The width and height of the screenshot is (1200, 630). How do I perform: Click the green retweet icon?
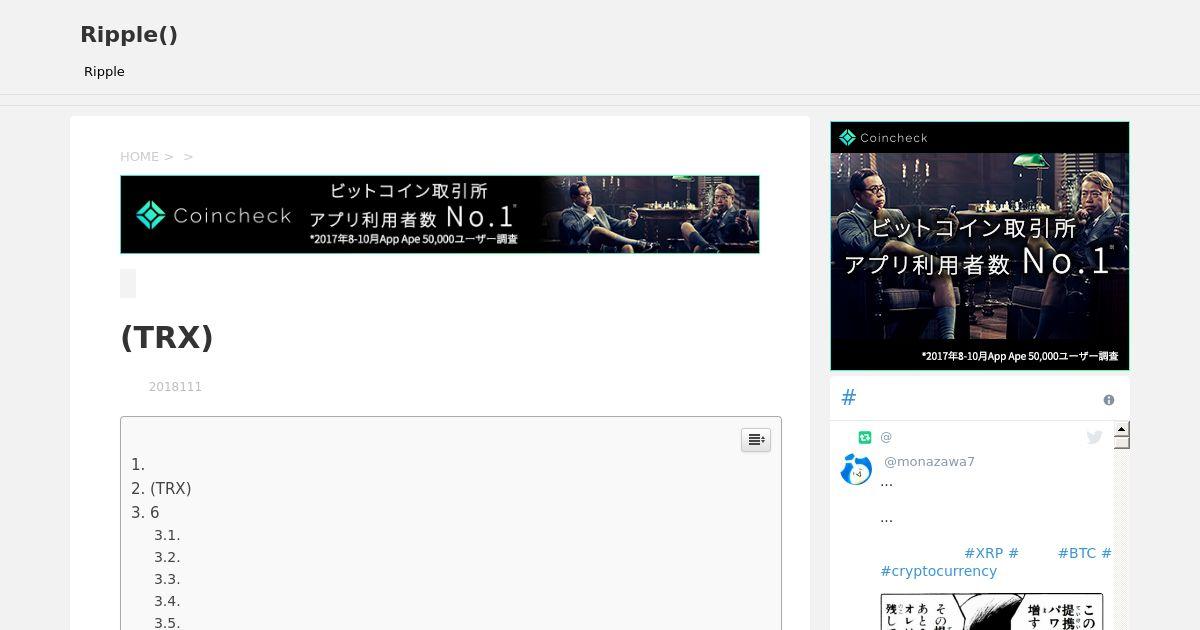coord(865,437)
